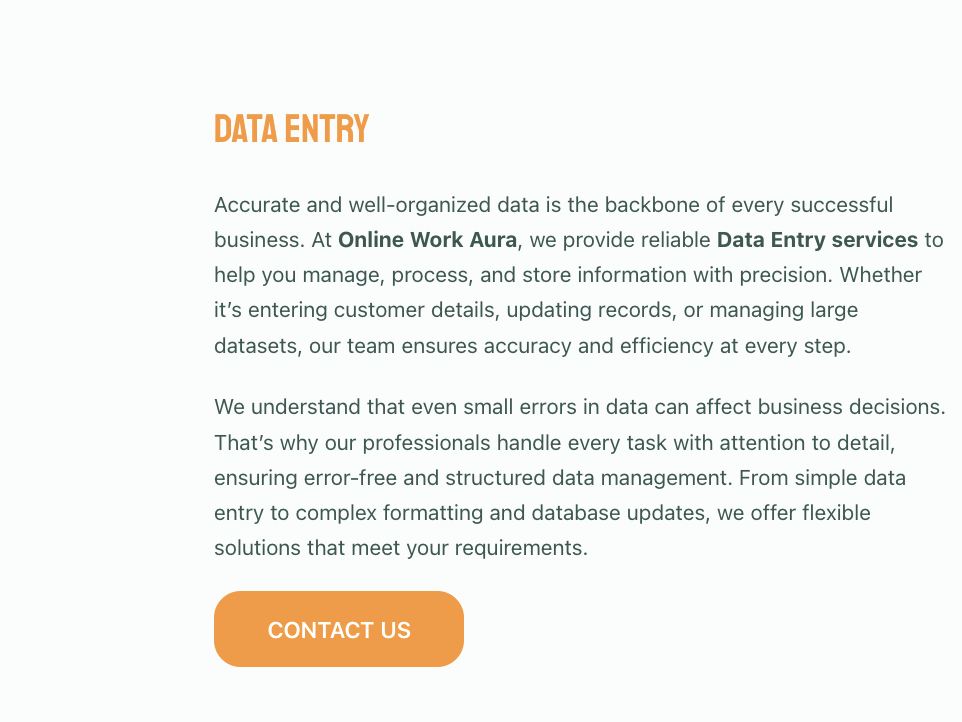Viewport: 962px width, 722px height.
Task: Click the bold Data Entry services text
Action: pyautogui.click(x=817, y=240)
